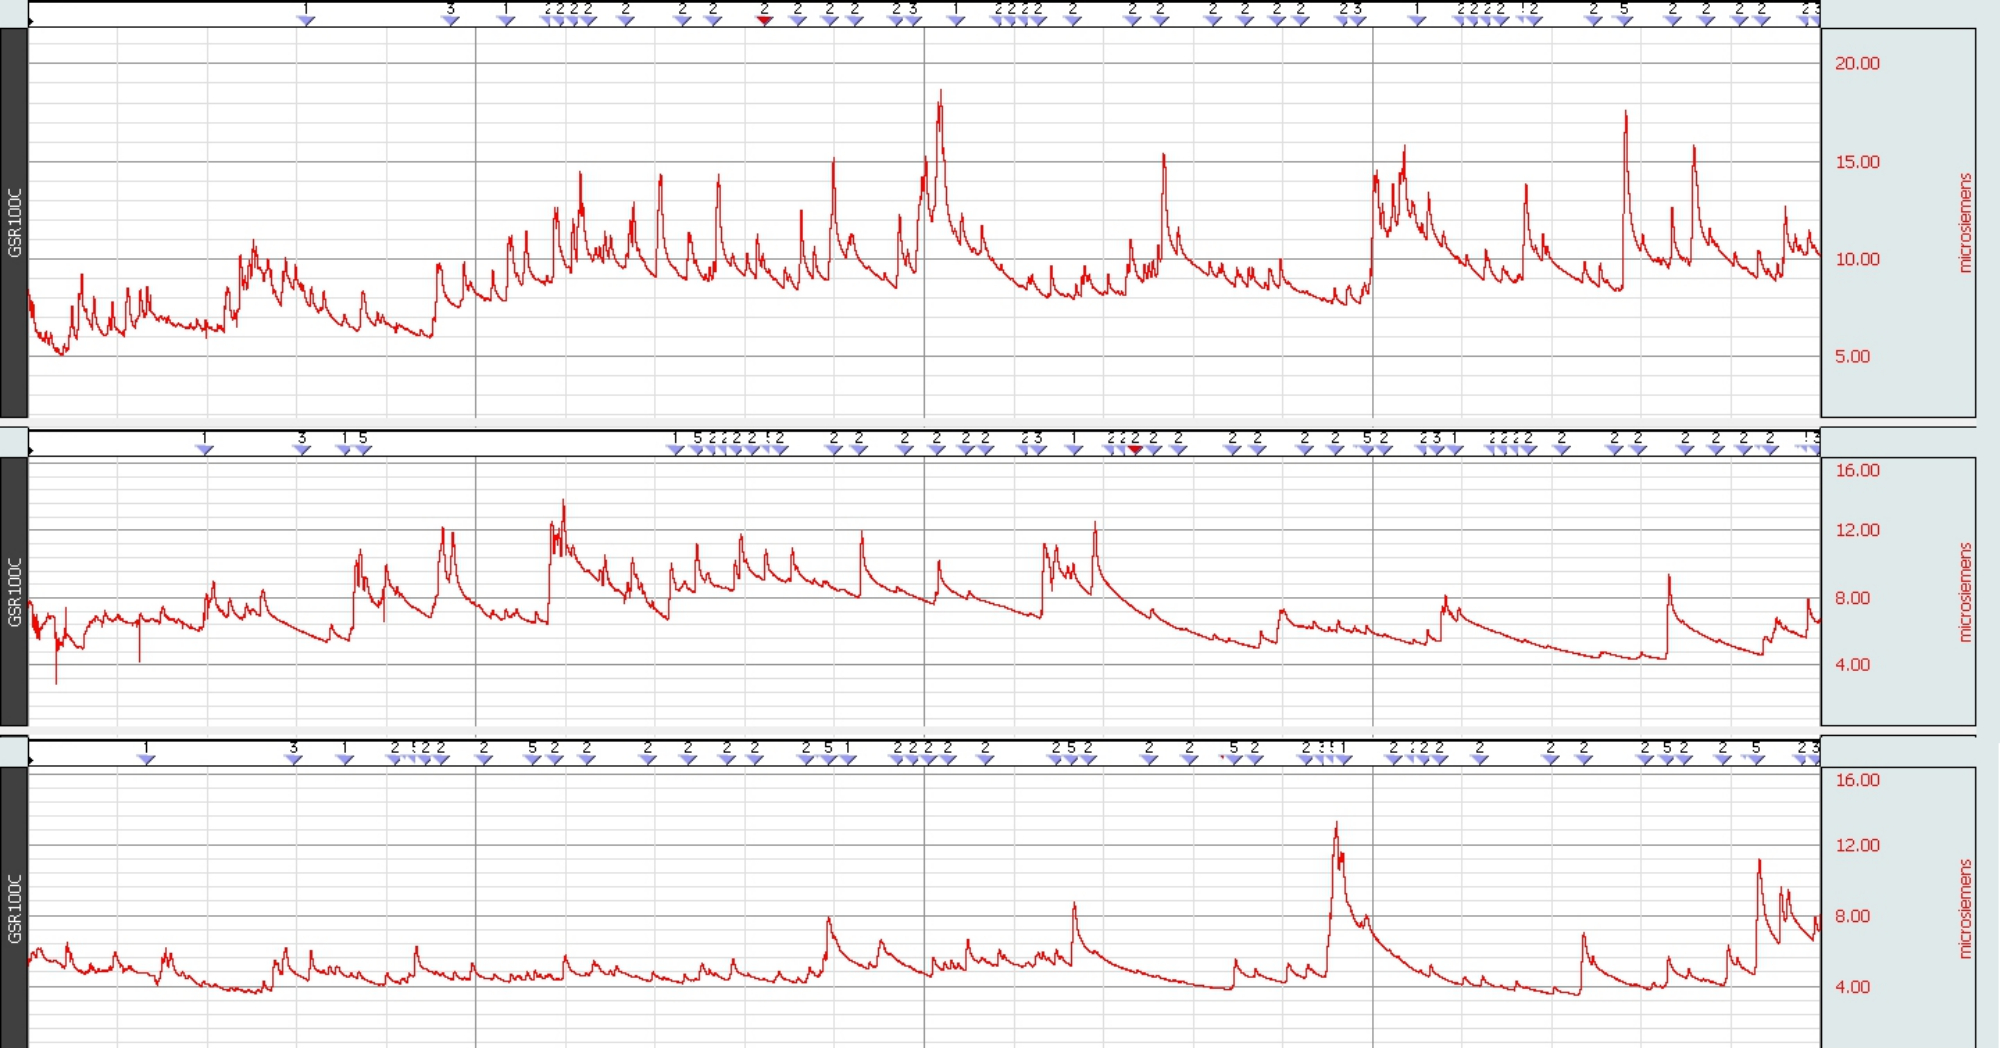Image resolution: width=2000 pixels, height=1048 pixels.
Task: Select last marker labeled 5 in bottom graph
Action: pyautogui.click(x=1756, y=760)
